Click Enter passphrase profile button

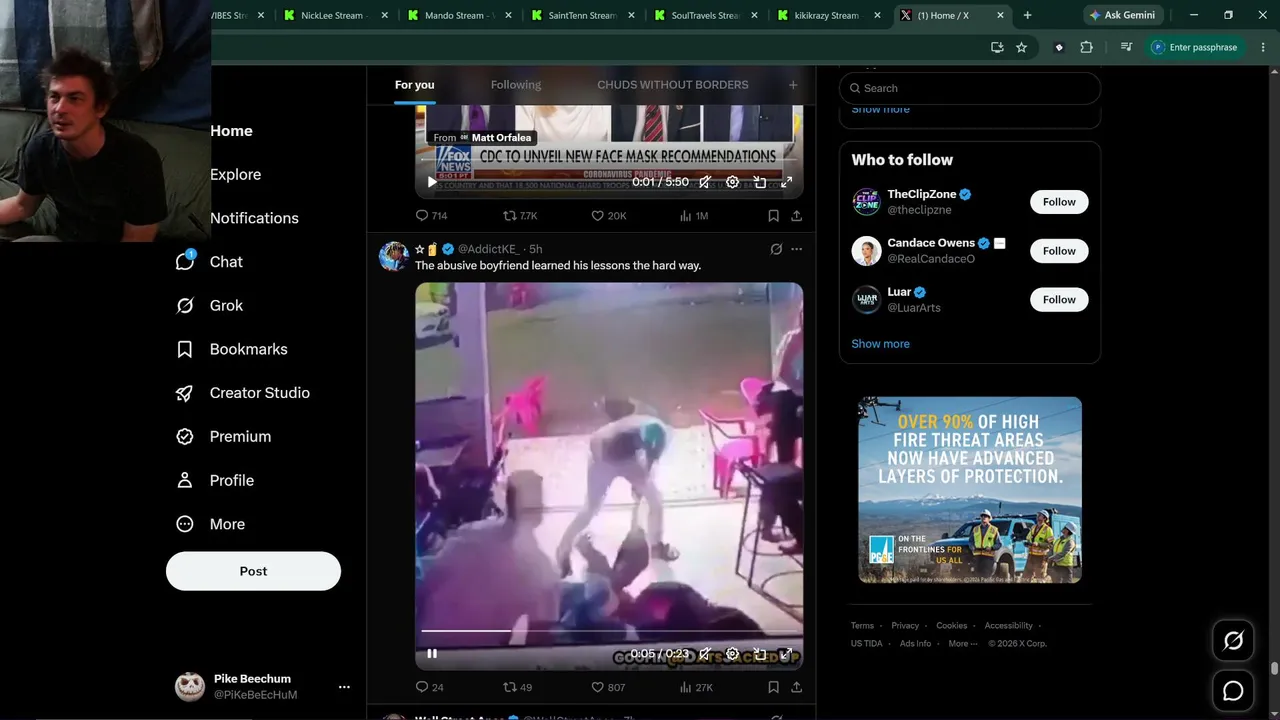pos(1194,47)
